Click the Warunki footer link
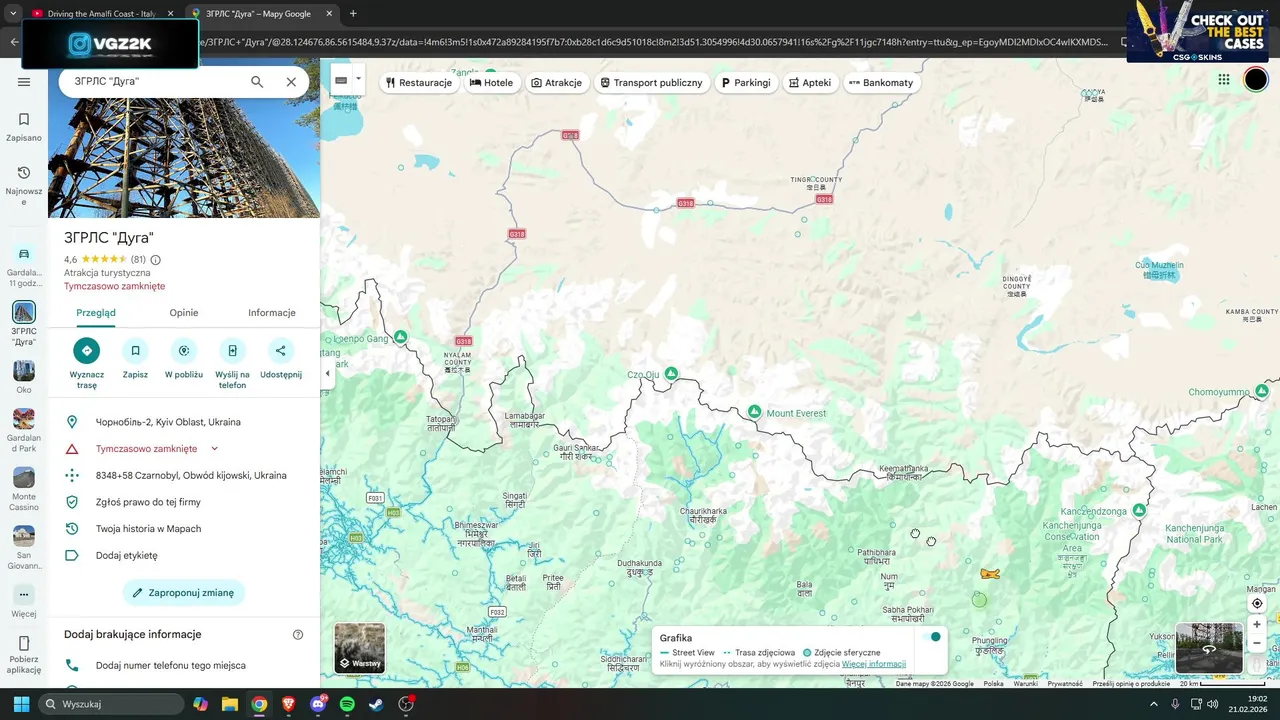1280x720 pixels. pos(1025,684)
